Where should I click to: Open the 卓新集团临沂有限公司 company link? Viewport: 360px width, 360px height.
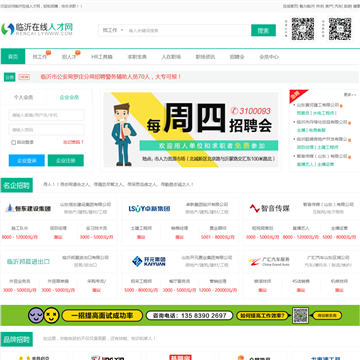coord(207,204)
